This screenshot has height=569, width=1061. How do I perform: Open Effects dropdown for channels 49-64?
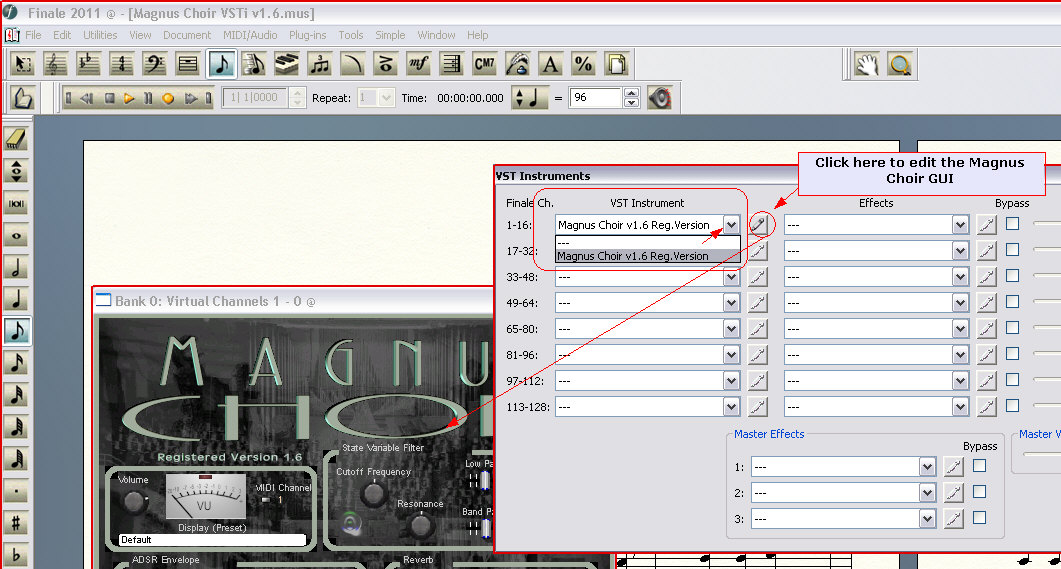coord(960,302)
